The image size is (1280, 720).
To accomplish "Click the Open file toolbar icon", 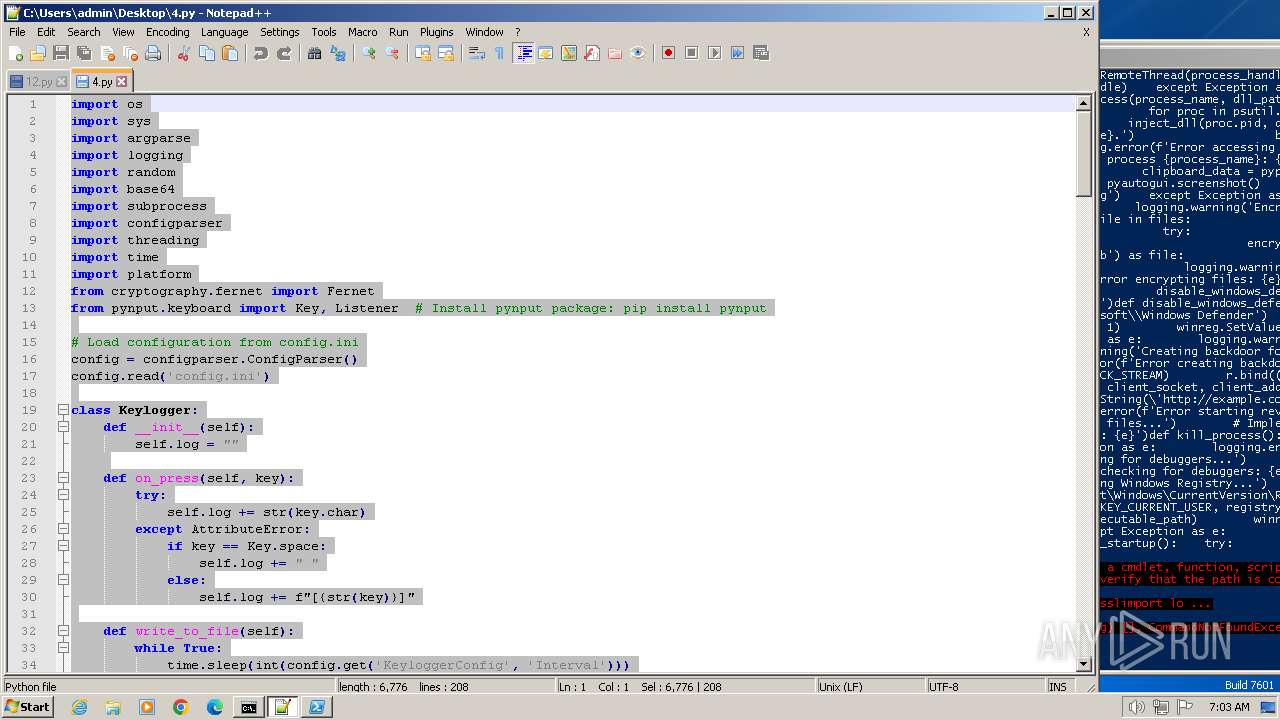I will 38,53.
